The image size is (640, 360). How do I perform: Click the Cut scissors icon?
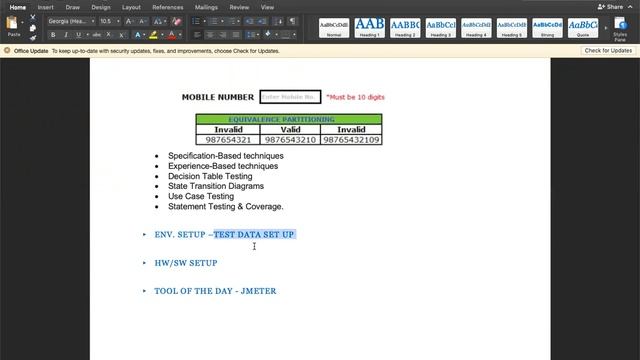pos(33,17)
